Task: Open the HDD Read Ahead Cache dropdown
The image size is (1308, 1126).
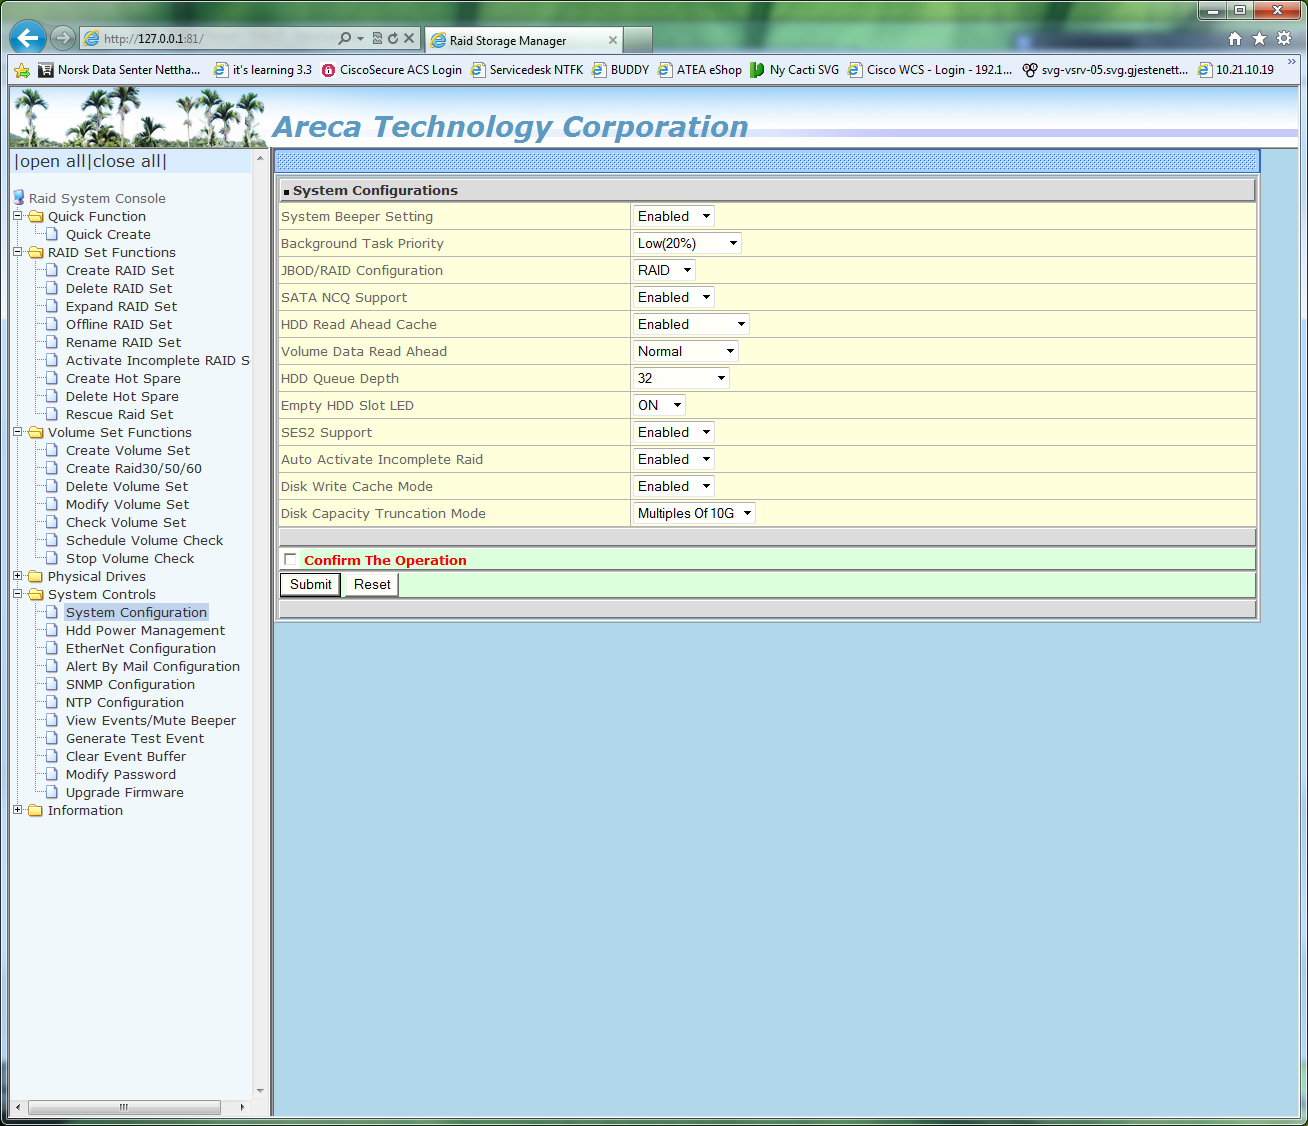Action: tap(691, 324)
